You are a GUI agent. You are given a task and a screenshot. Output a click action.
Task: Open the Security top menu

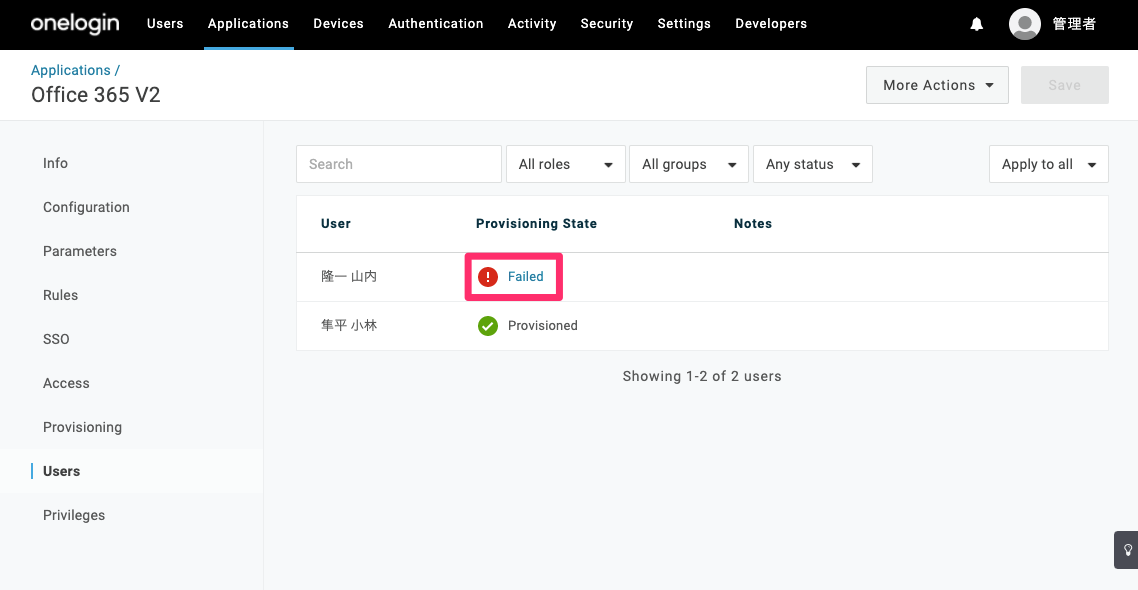click(x=607, y=24)
